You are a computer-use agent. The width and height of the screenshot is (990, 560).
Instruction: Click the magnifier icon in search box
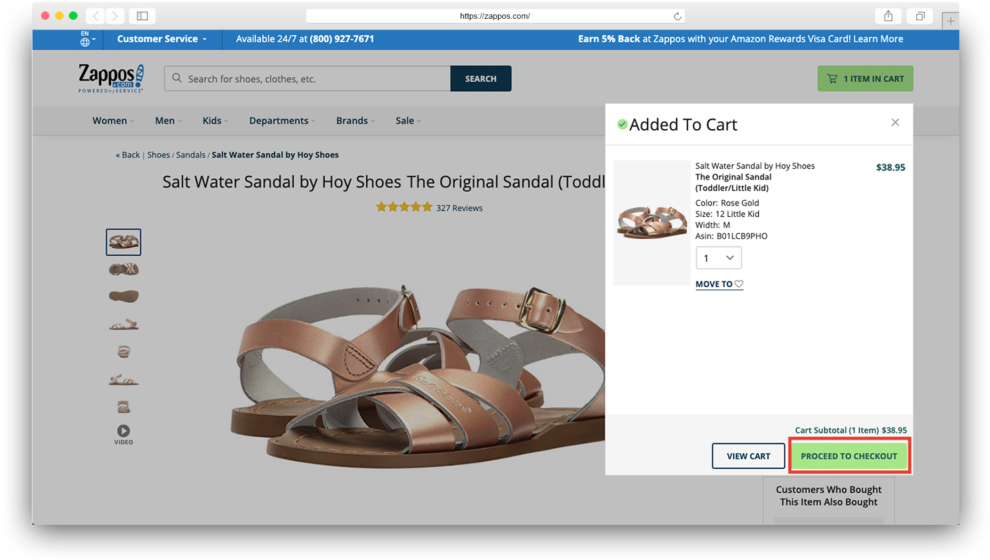tap(177, 78)
